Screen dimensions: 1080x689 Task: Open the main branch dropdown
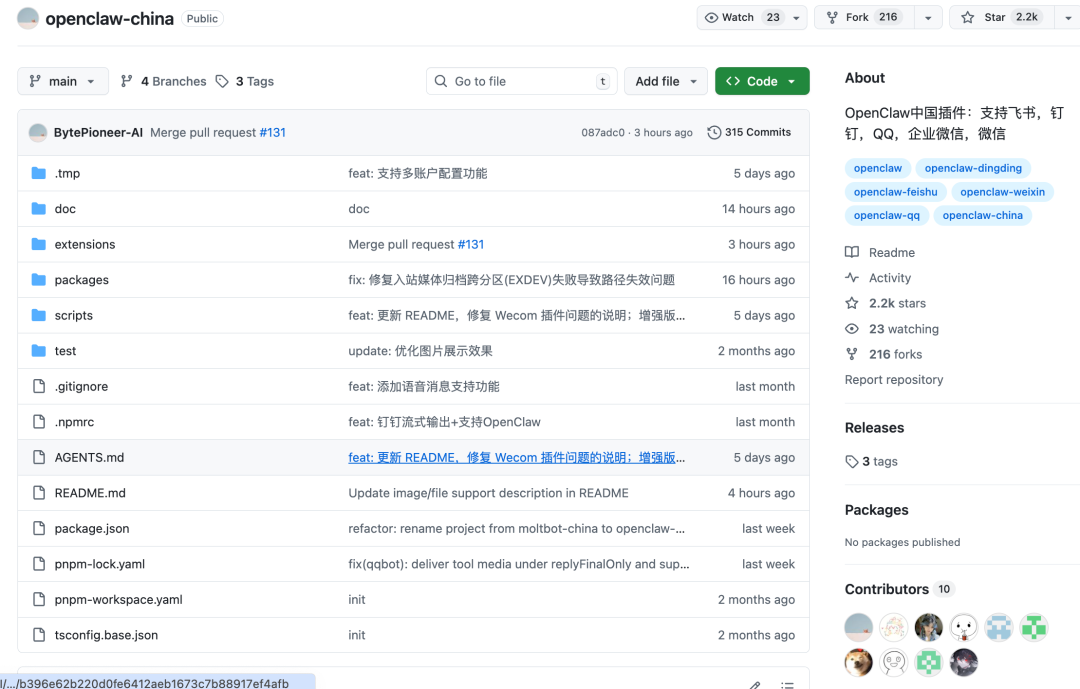63,81
